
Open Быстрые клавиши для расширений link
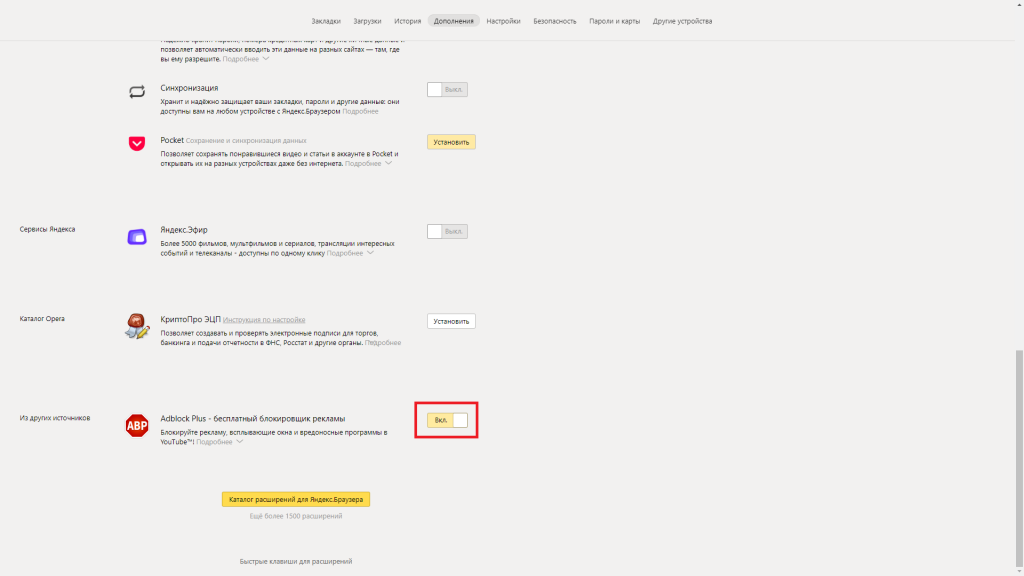(296, 561)
